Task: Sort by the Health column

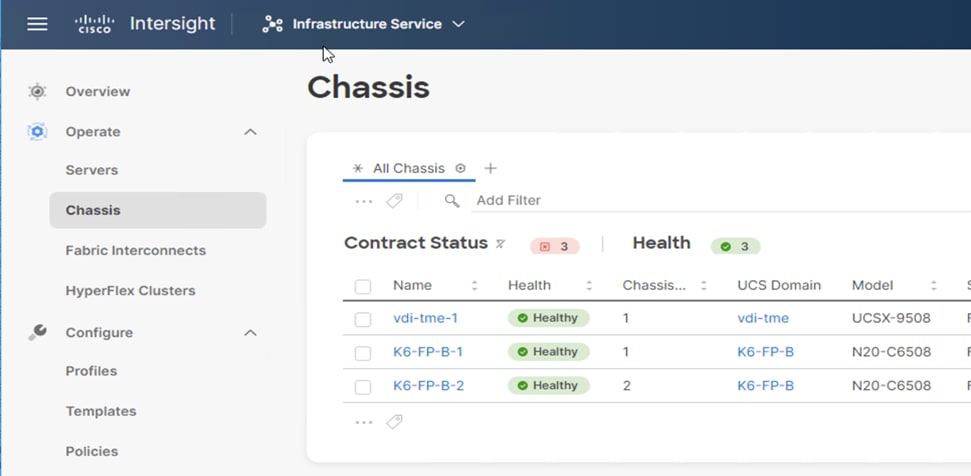Action: point(589,285)
